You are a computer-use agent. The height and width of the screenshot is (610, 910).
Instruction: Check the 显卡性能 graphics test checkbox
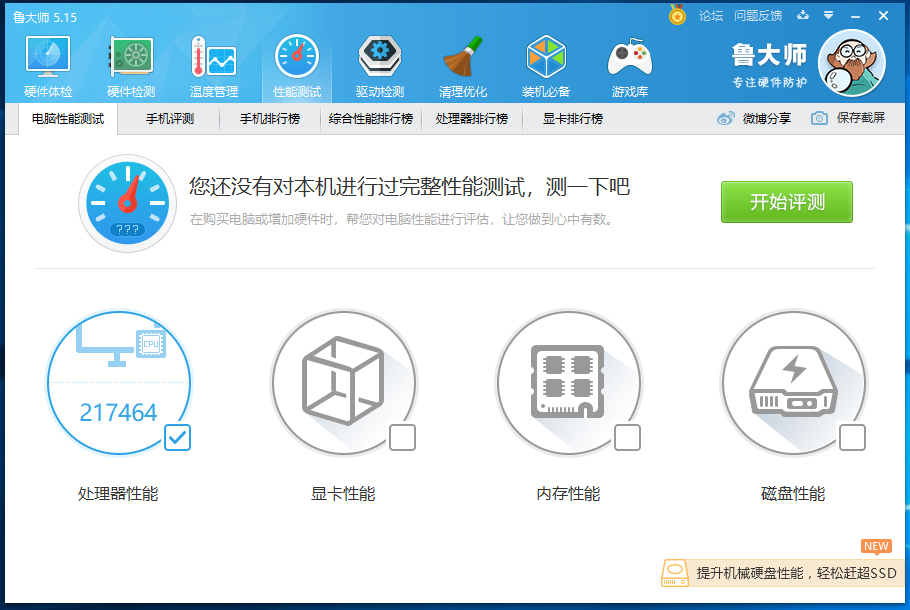pos(404,437)
